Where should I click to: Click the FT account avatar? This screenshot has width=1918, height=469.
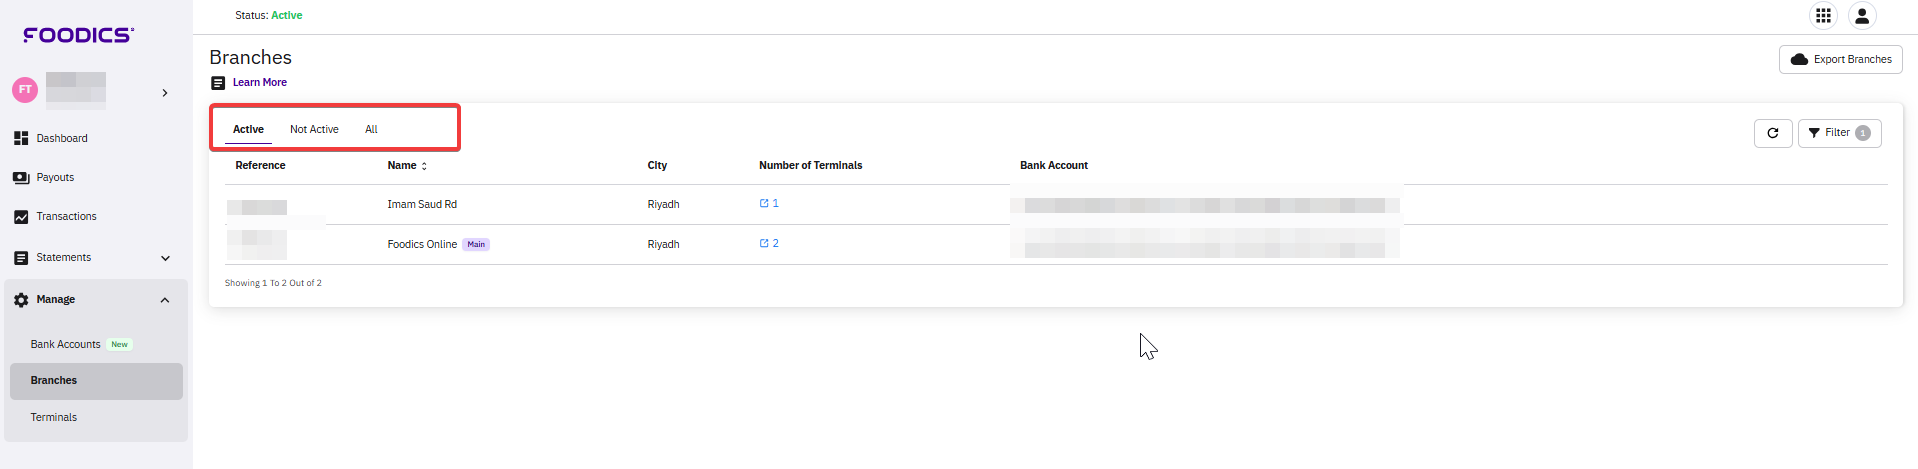tap(25, 90)
